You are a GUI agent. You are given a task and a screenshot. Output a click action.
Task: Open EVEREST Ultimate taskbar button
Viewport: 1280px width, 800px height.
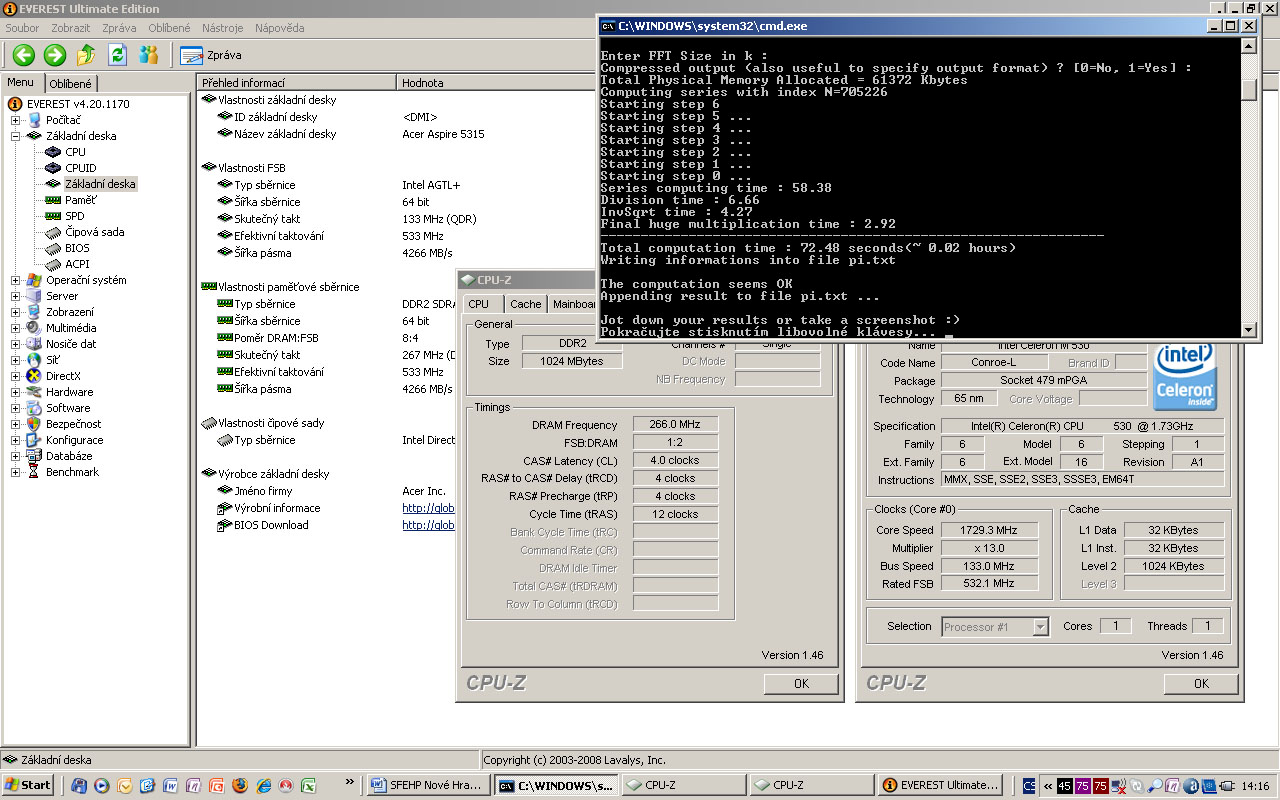click(x=941, y=785)
